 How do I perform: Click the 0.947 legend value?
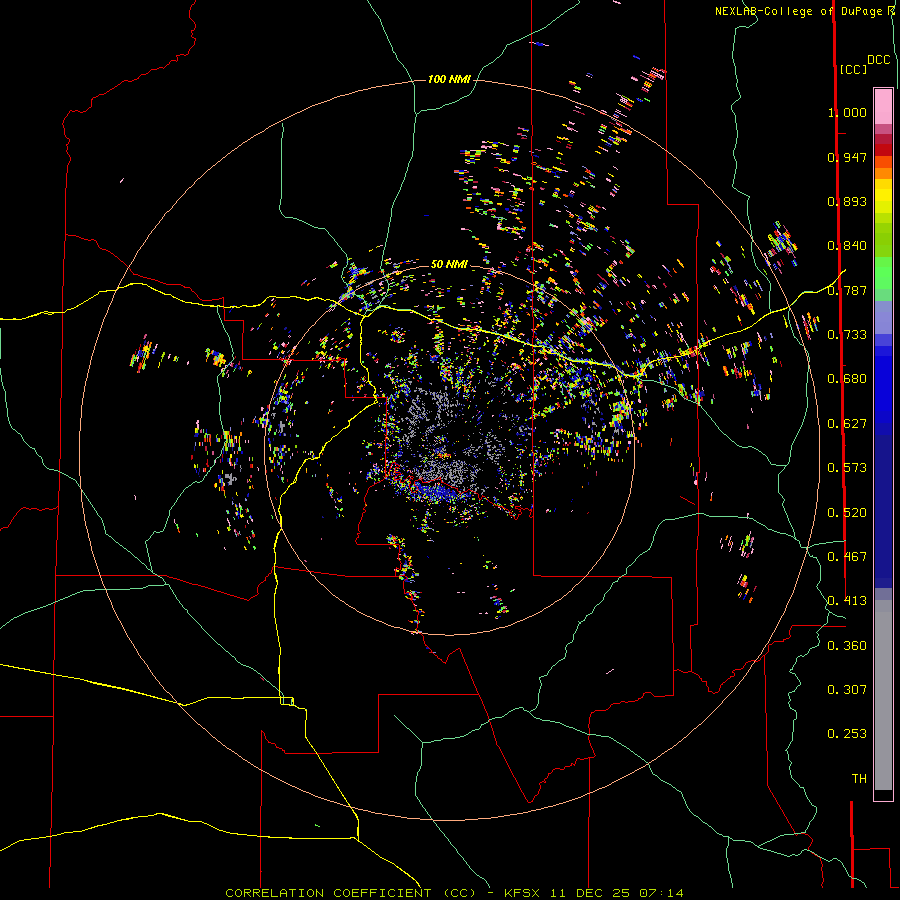[847, 157]
